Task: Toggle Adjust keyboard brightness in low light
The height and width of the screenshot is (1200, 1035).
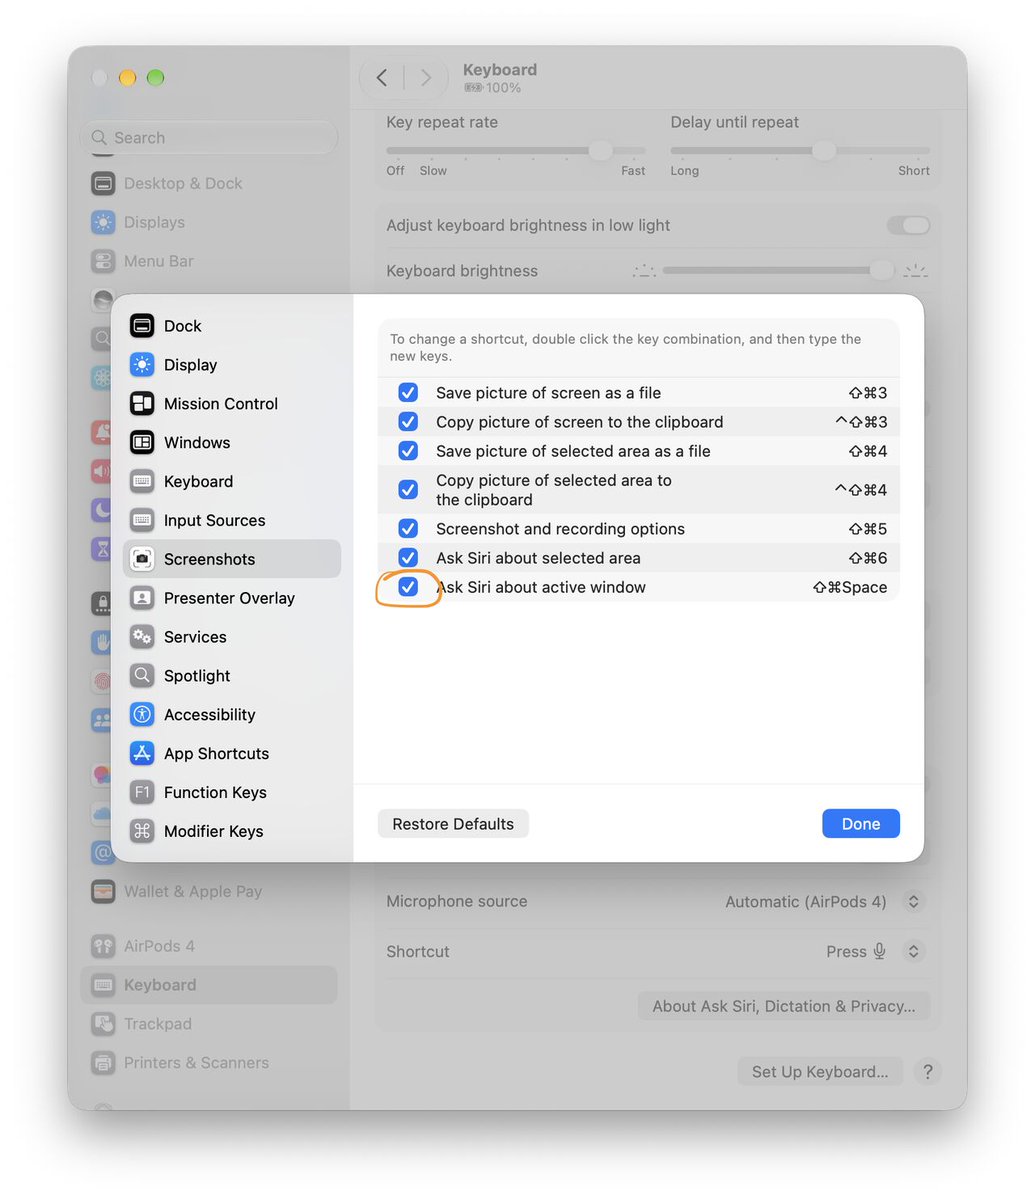Action: pos(908,226)
